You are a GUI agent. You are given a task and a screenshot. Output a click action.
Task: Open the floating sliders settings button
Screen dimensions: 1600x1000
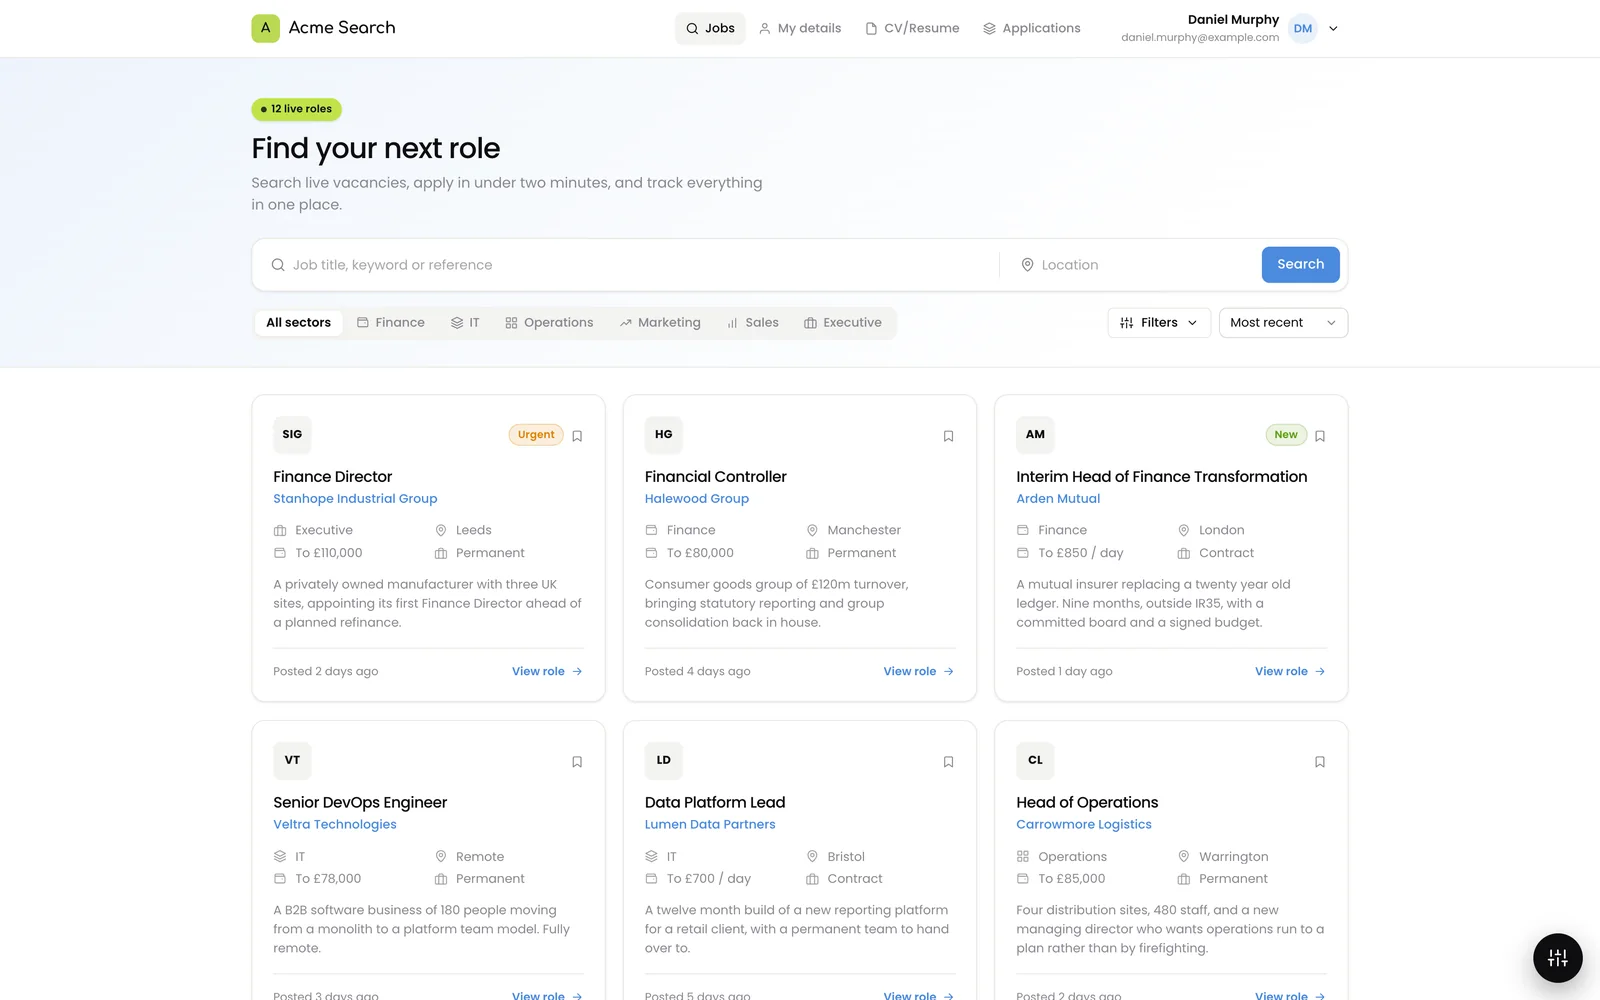(x=1557, y=958)
